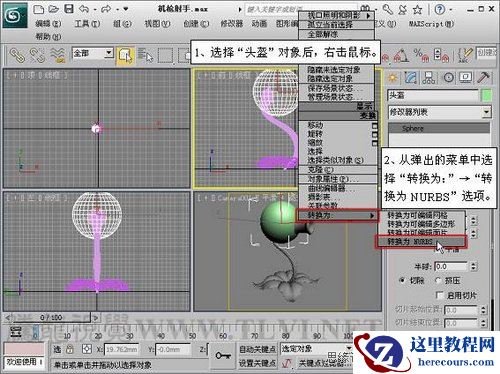Click Edit Named Selection Sets icon
Image resolution: width=500 pixels, height=374 pixels.
(x=465, y=55)
